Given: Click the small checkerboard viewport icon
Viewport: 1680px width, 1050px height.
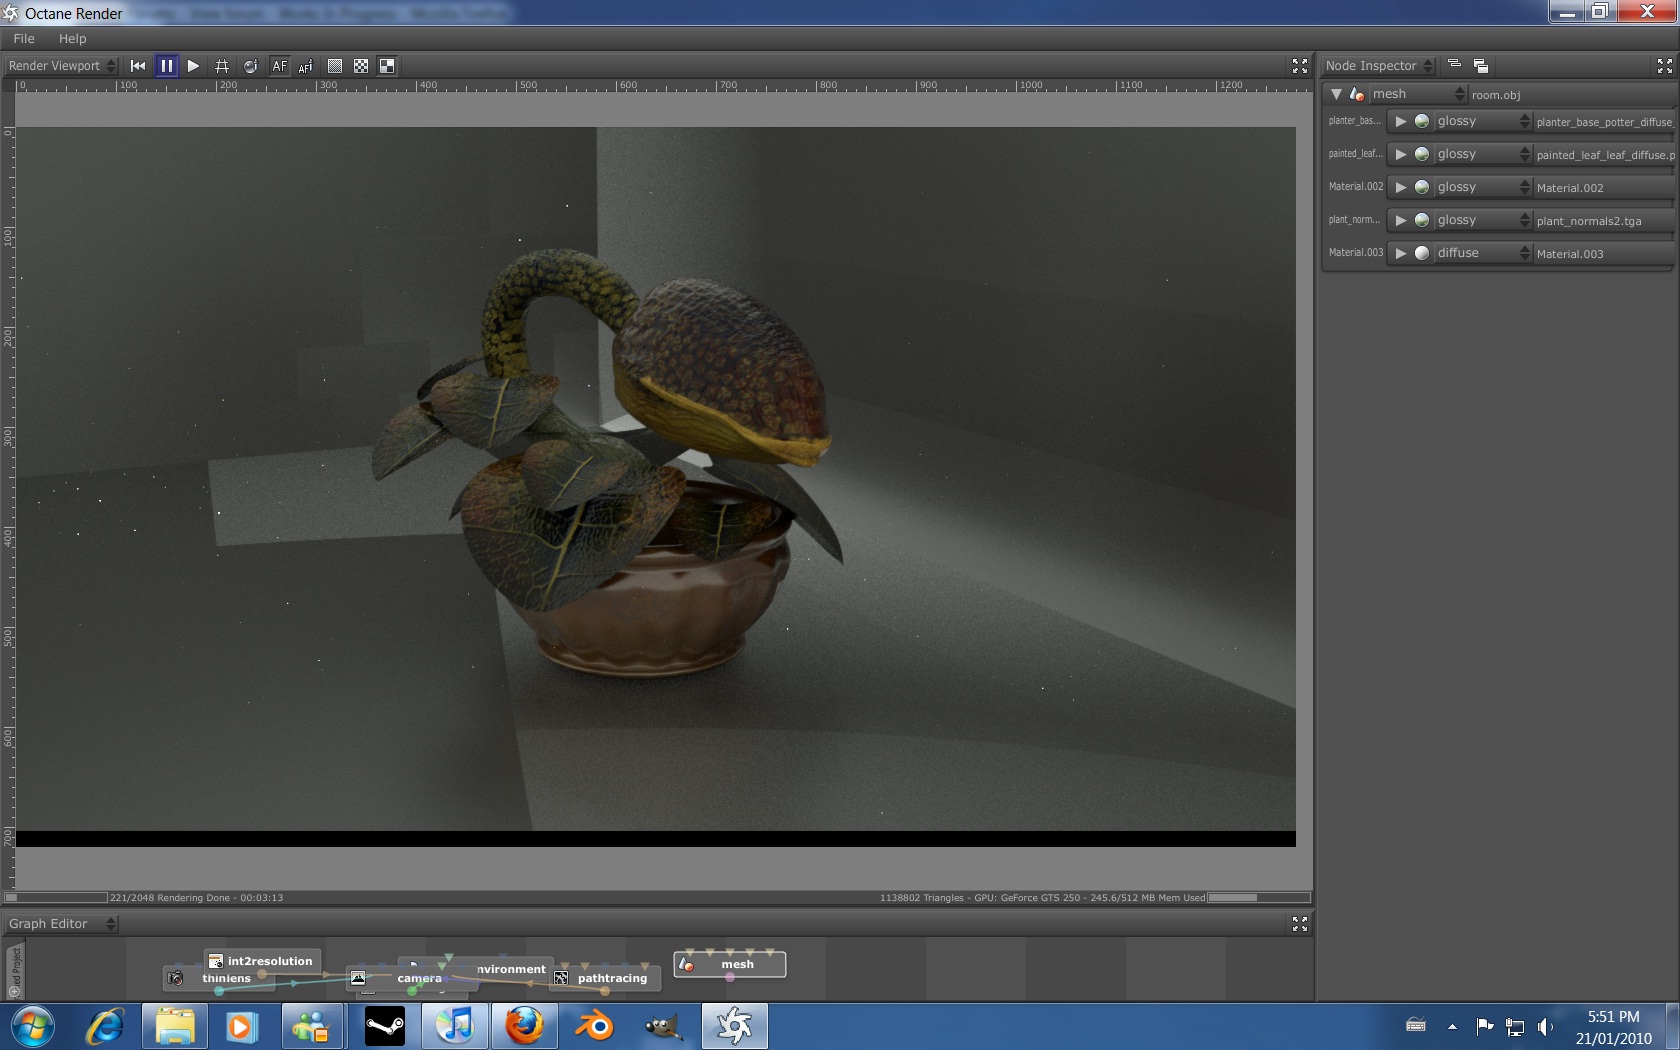Looking at the screenshot, I should pyautogui.click(x=361, y=66).
